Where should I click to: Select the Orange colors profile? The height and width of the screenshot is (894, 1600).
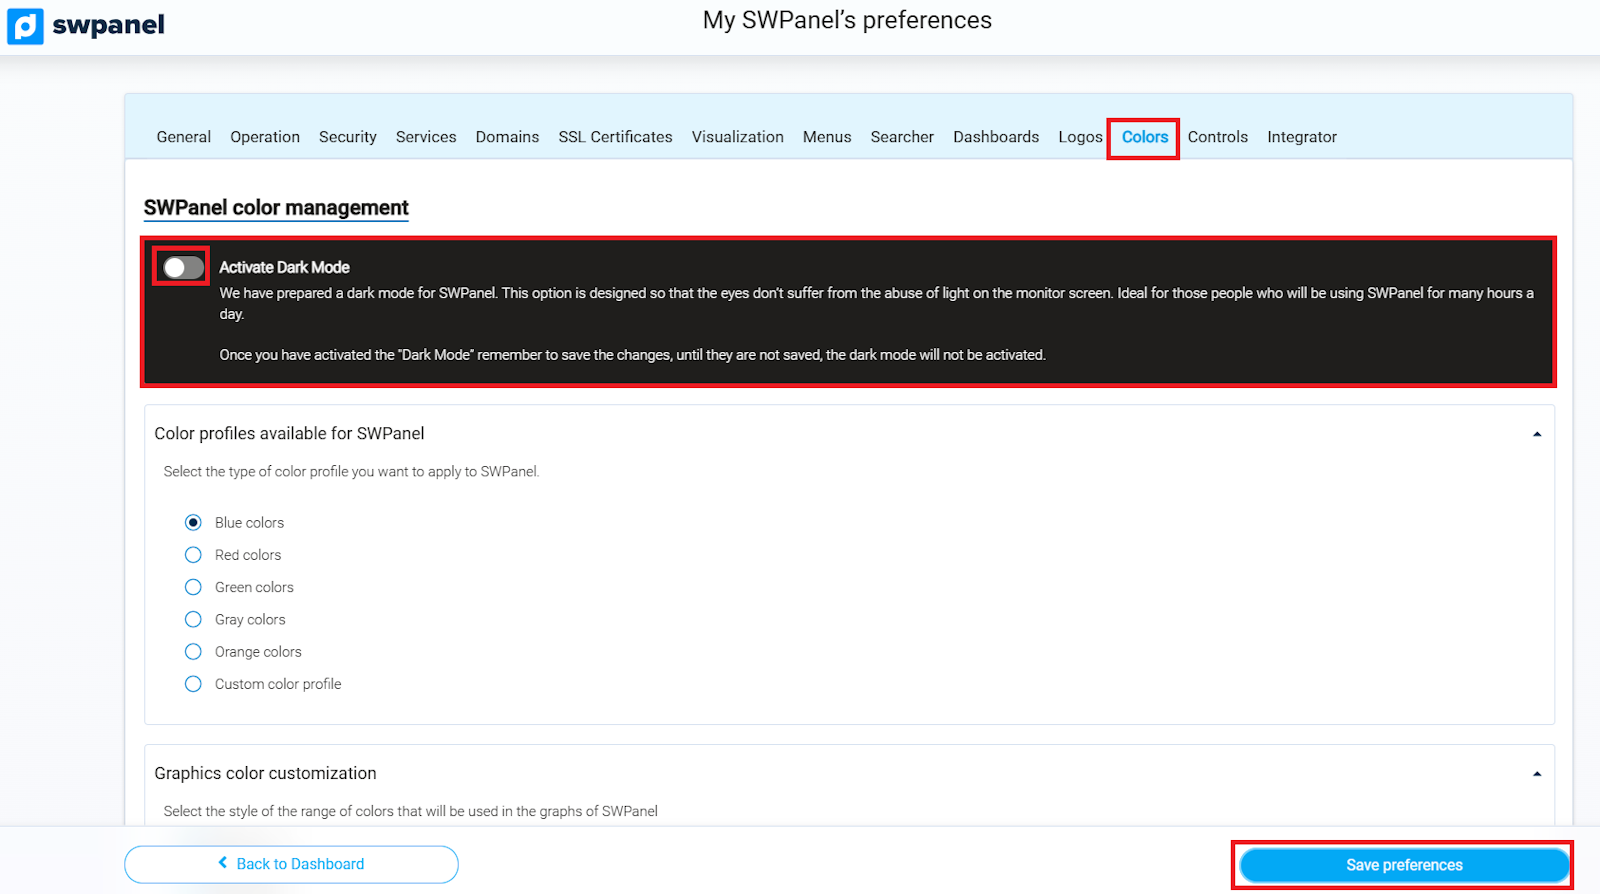pyautogui.click(x=193, y=652)
